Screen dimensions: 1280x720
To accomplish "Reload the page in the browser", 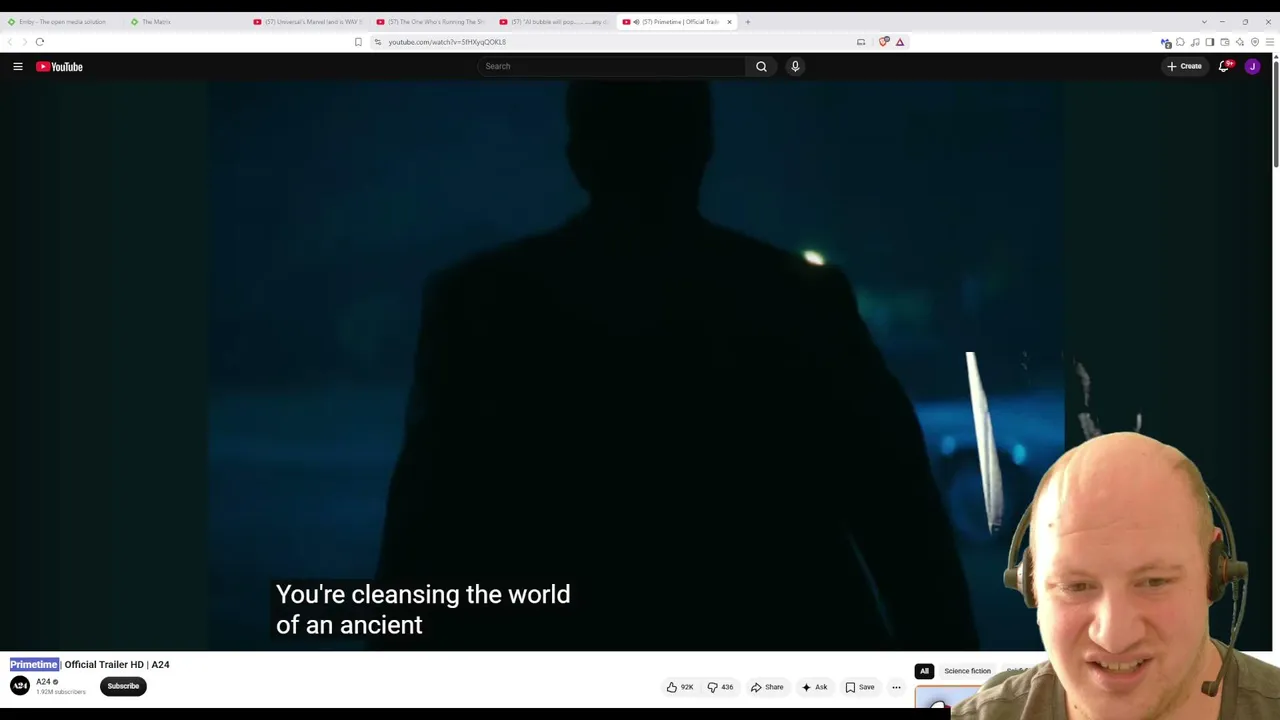I will tap(40, 42).
